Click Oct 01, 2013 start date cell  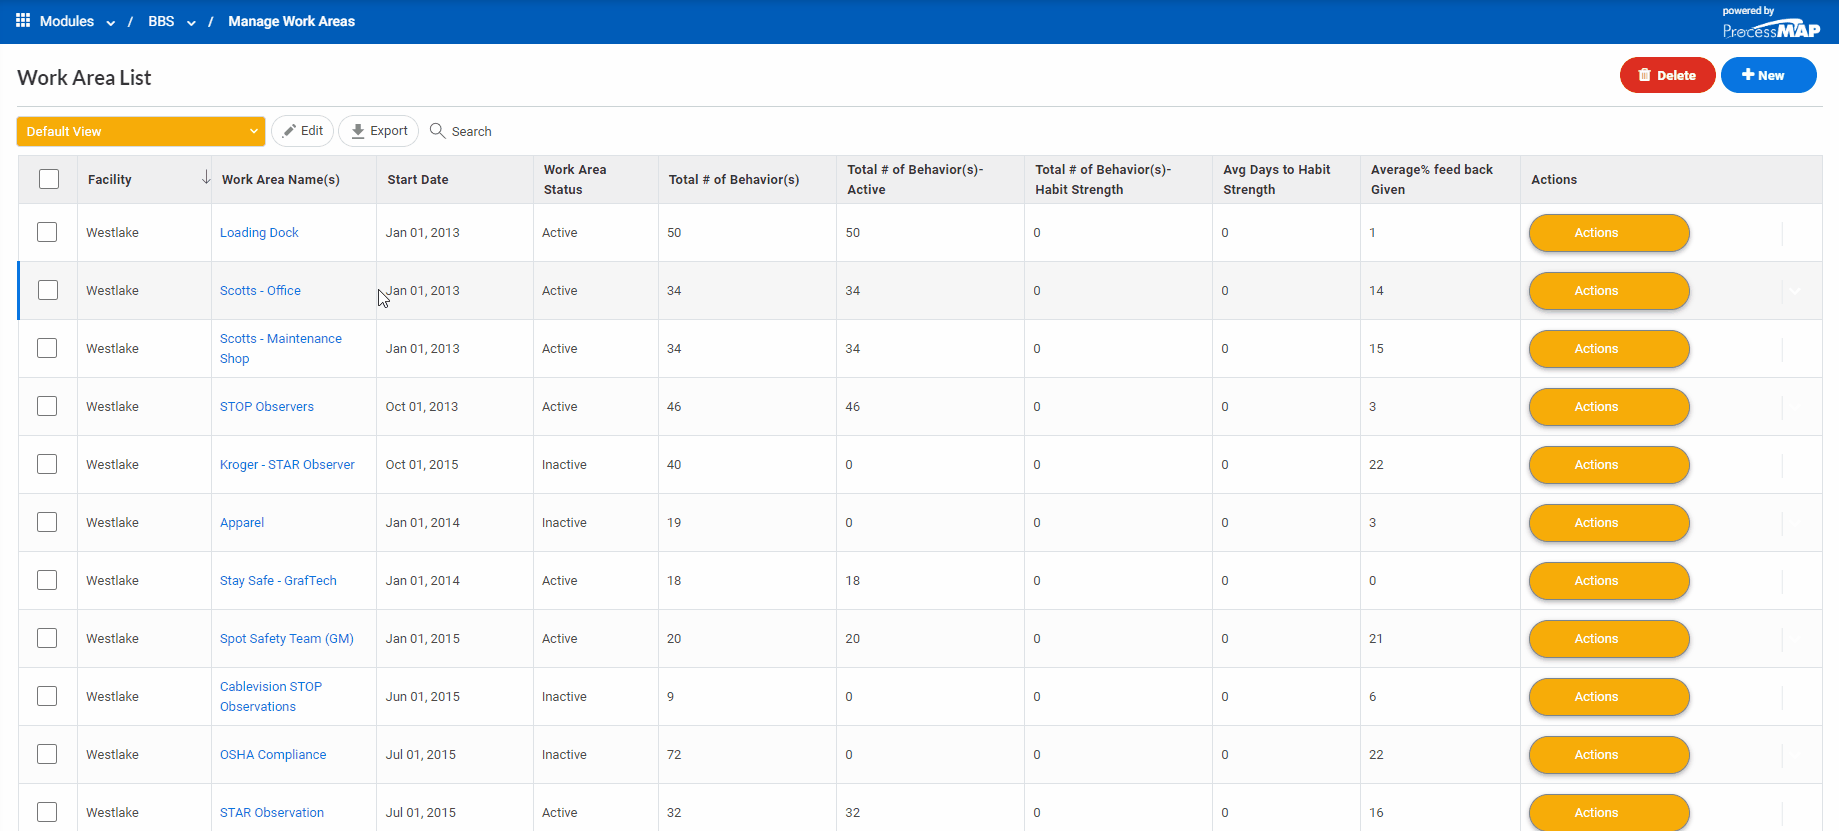(x=422, y=407)
